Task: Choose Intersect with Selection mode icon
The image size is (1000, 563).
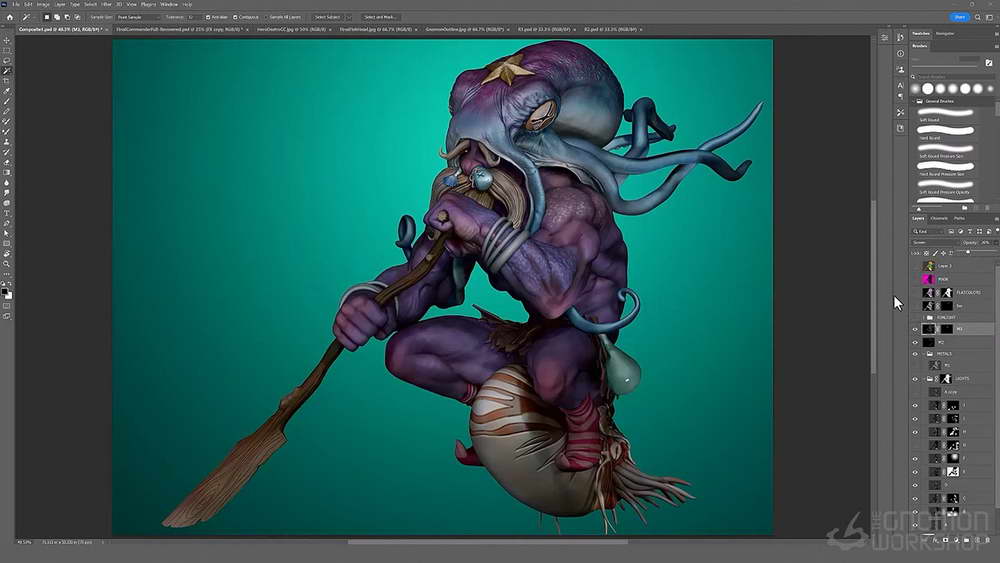Action: (x=77, y=17)
